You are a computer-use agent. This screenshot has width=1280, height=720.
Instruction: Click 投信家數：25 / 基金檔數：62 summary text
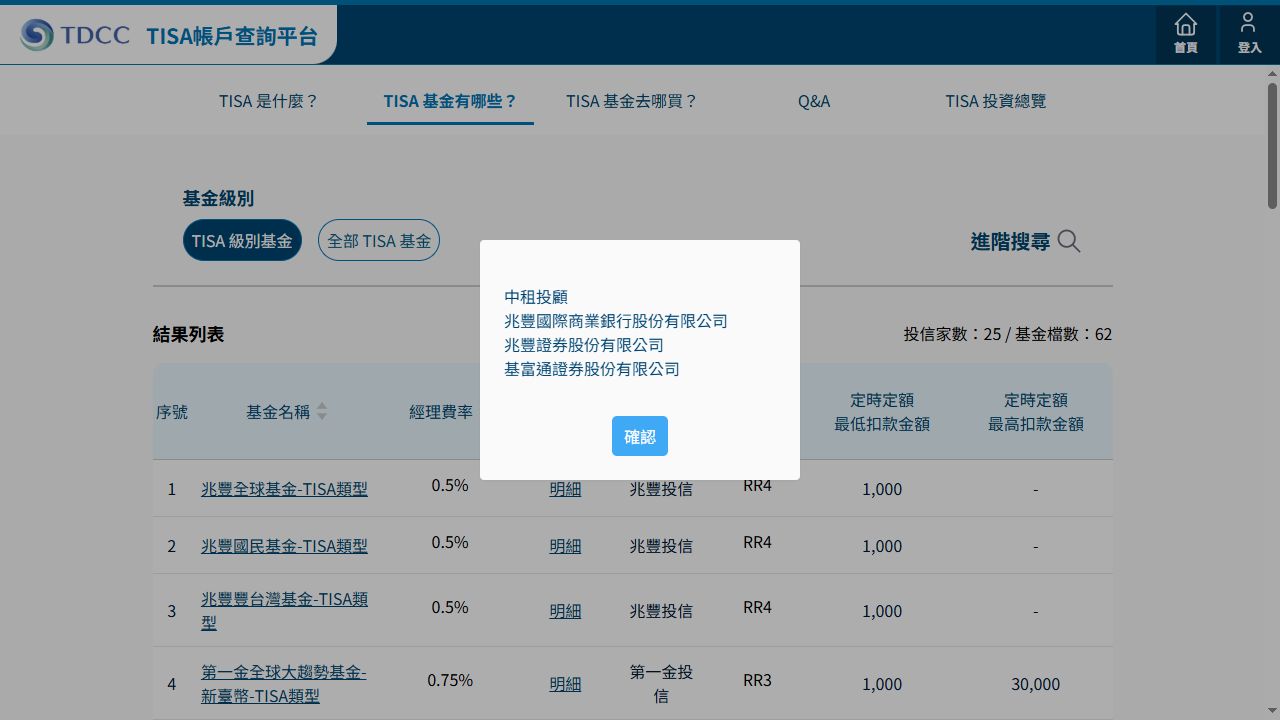pos(1008,334)
